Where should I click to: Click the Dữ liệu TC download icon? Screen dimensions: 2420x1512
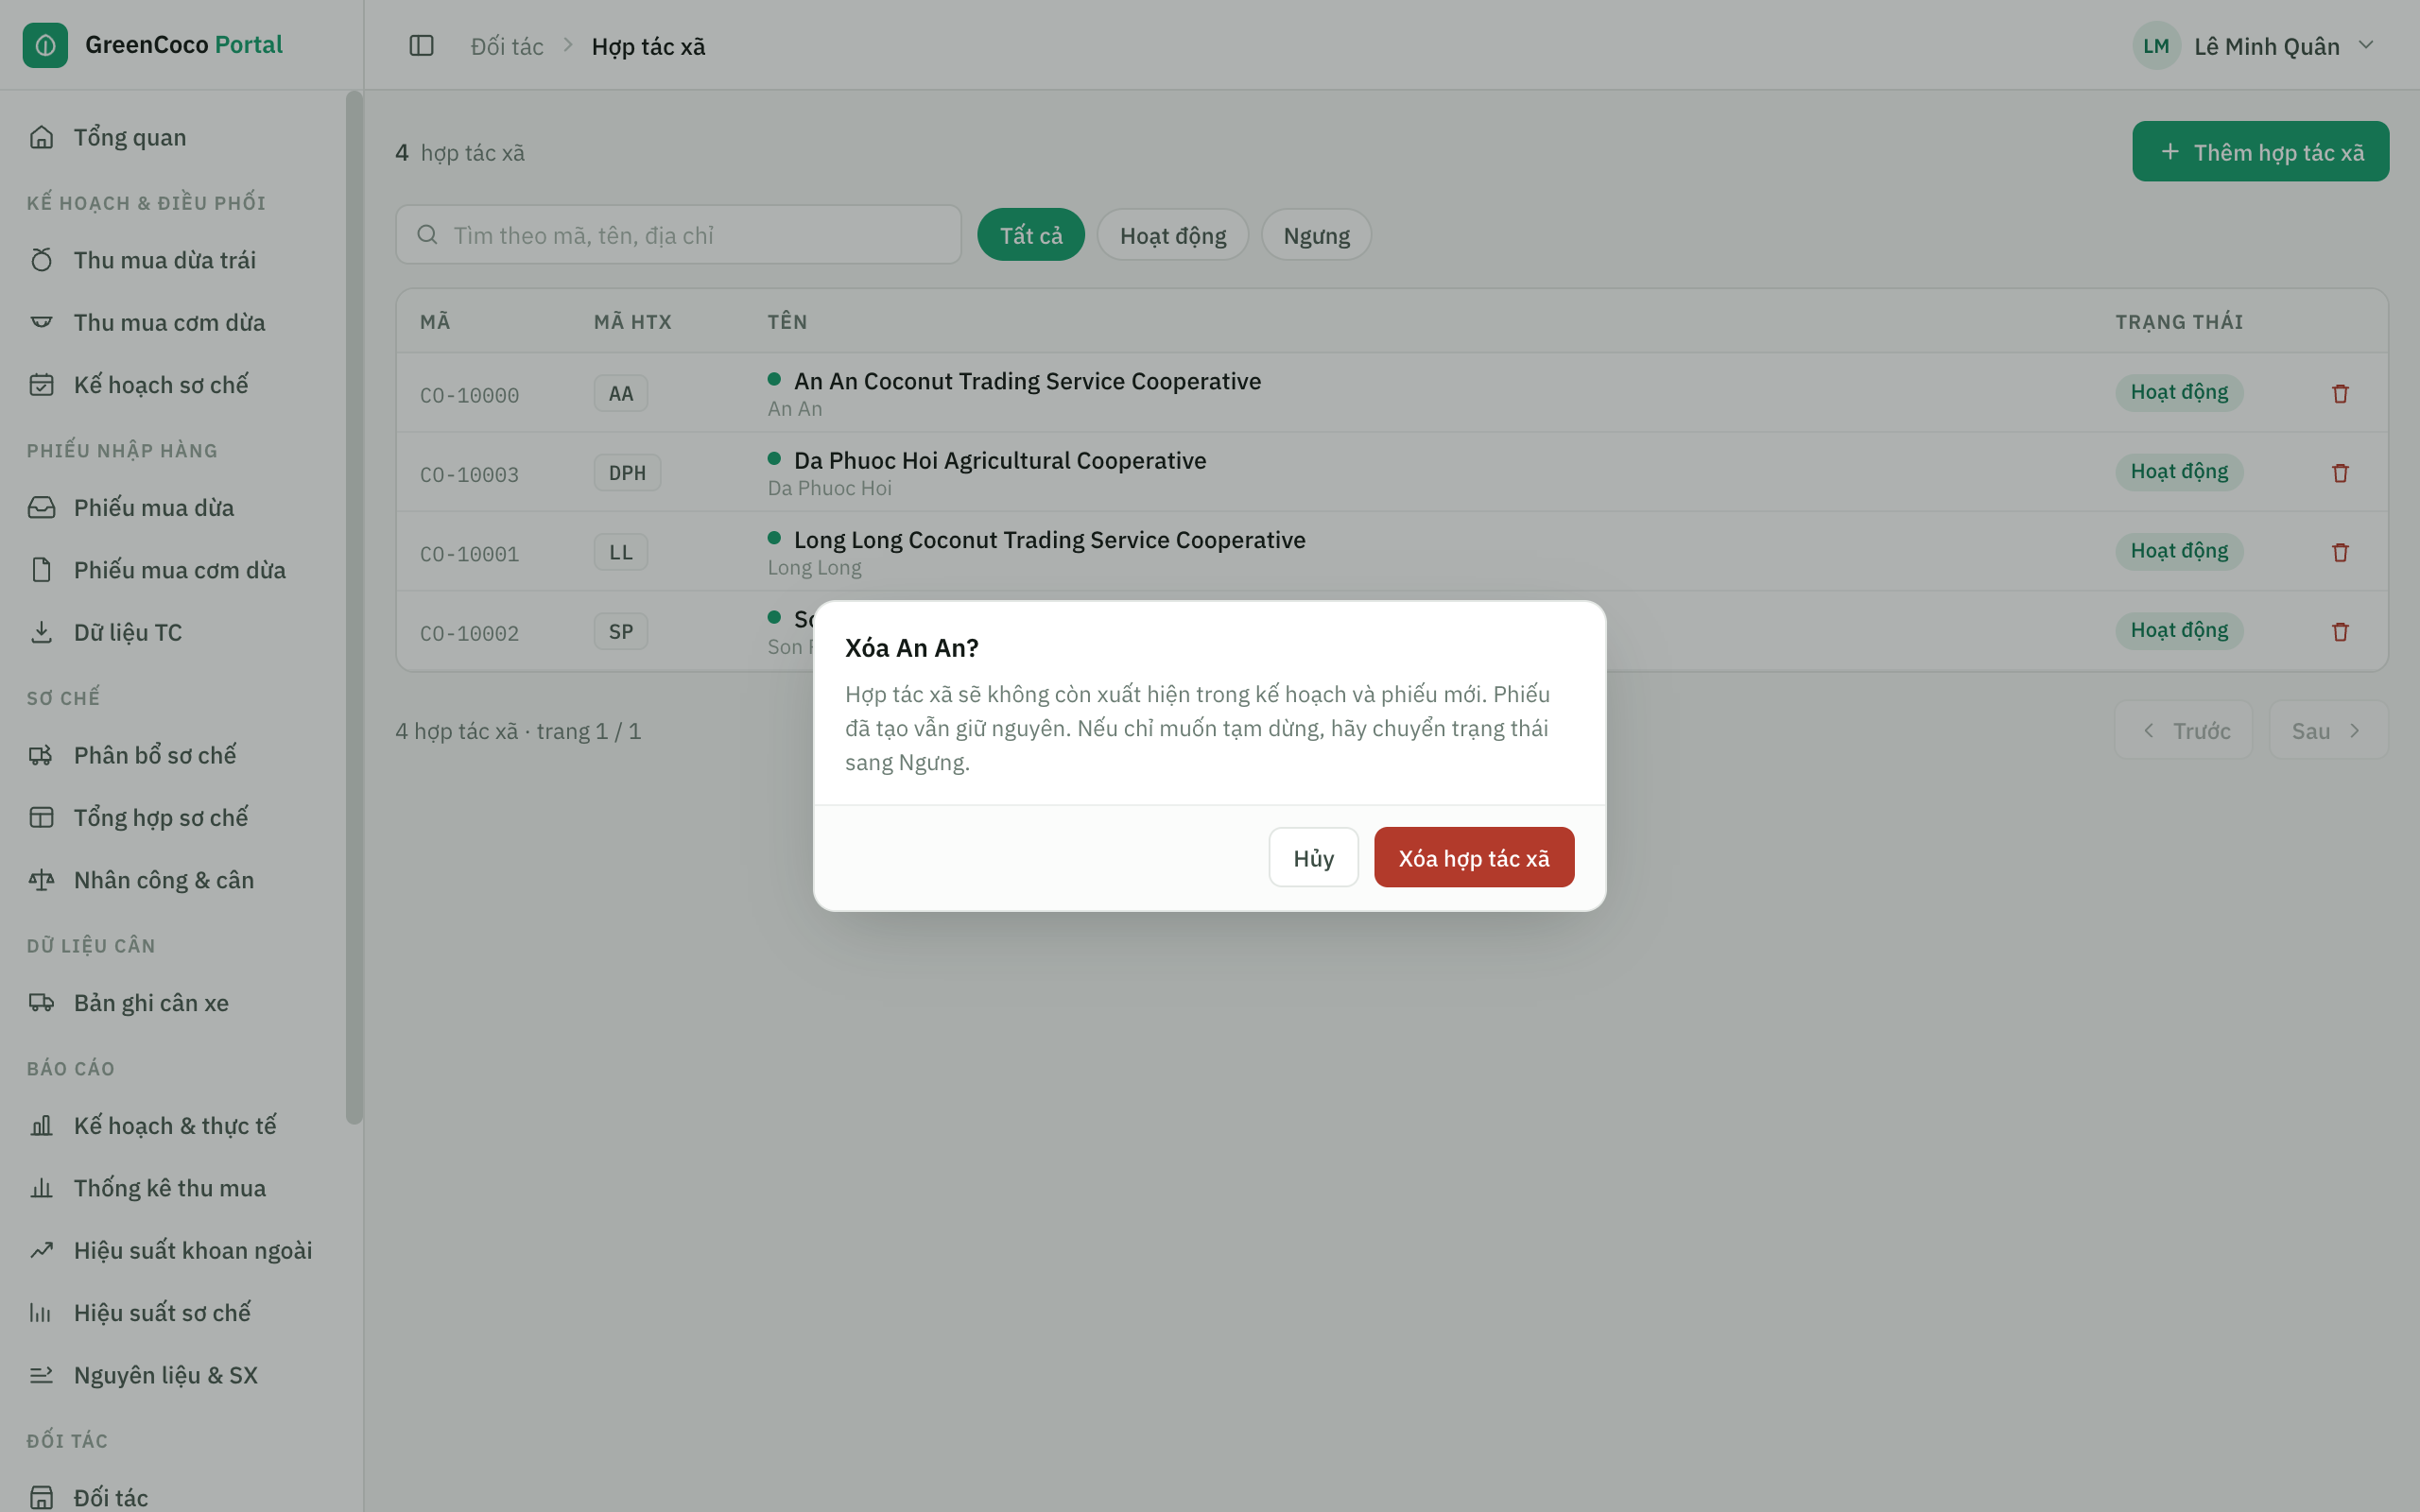pos(41,632)
